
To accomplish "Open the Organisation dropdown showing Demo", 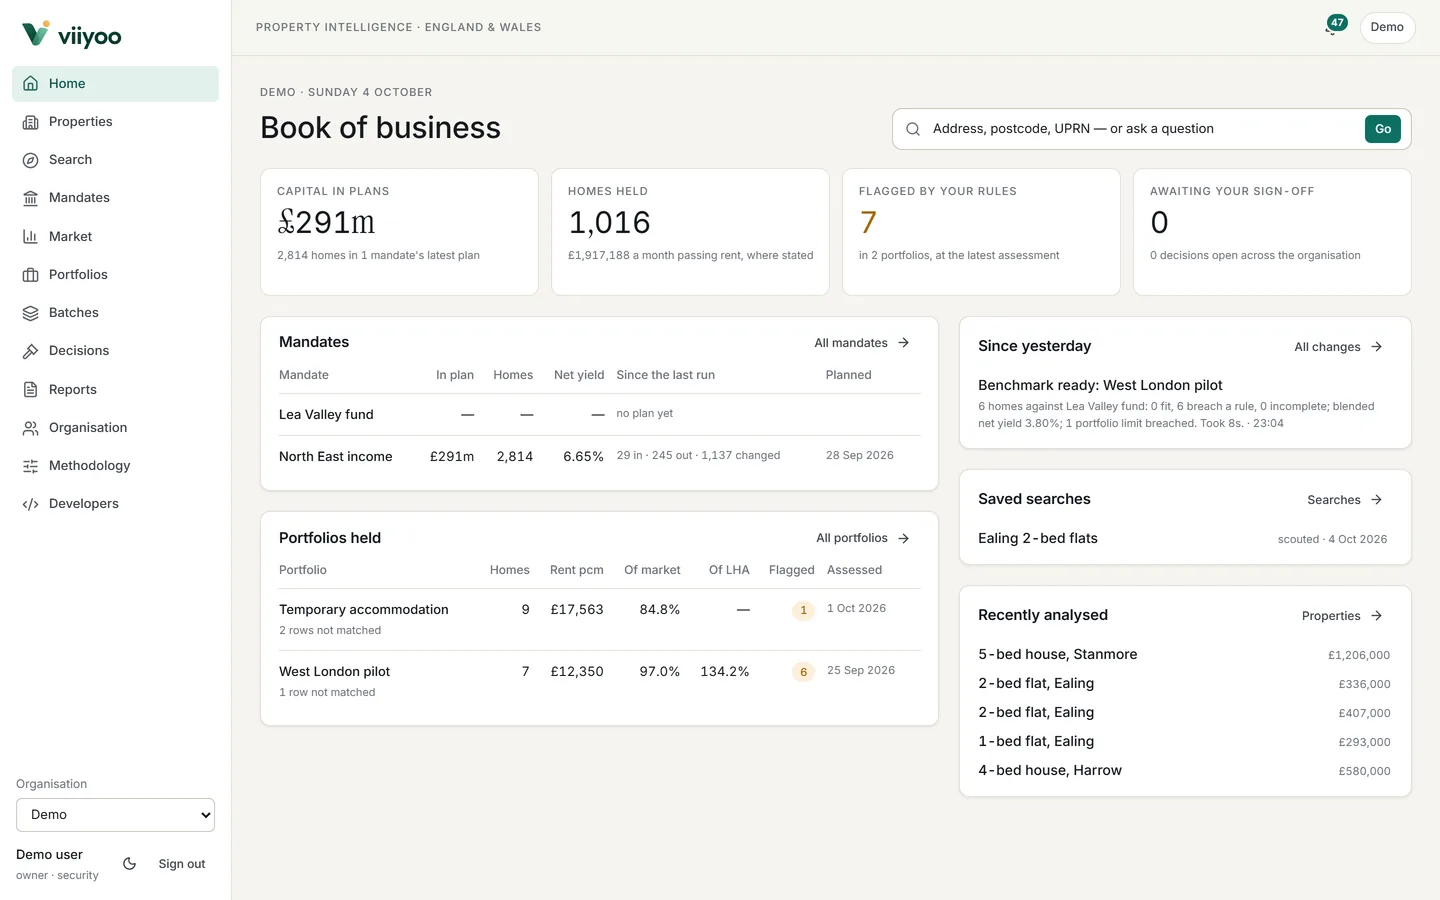I will click(115, 815).
